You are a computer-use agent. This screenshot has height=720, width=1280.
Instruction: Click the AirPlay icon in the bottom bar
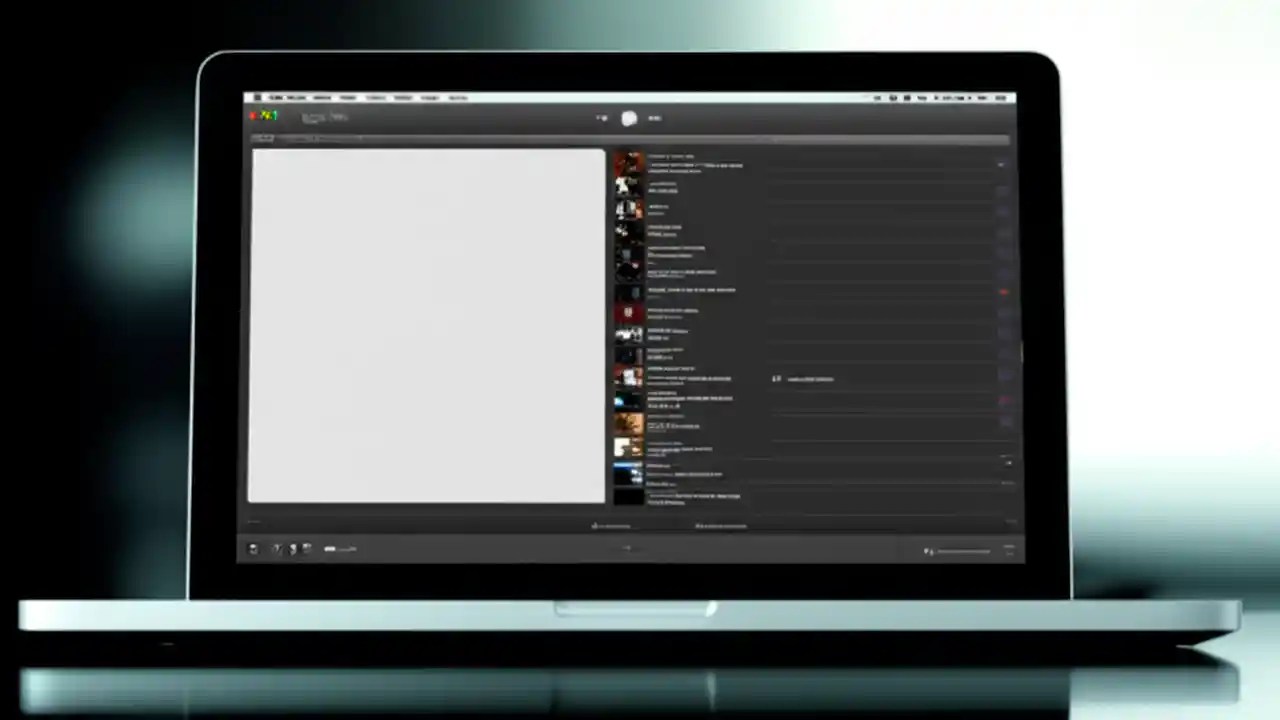coord(253,548)
